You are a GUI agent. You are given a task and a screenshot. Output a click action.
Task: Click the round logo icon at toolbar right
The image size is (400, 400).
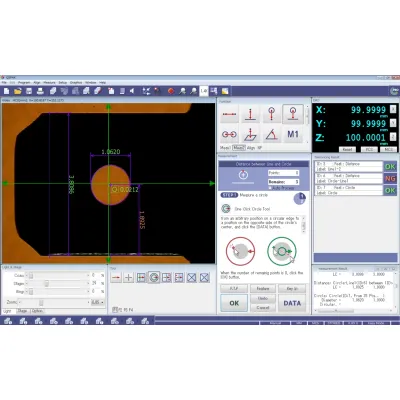point(394,91)
